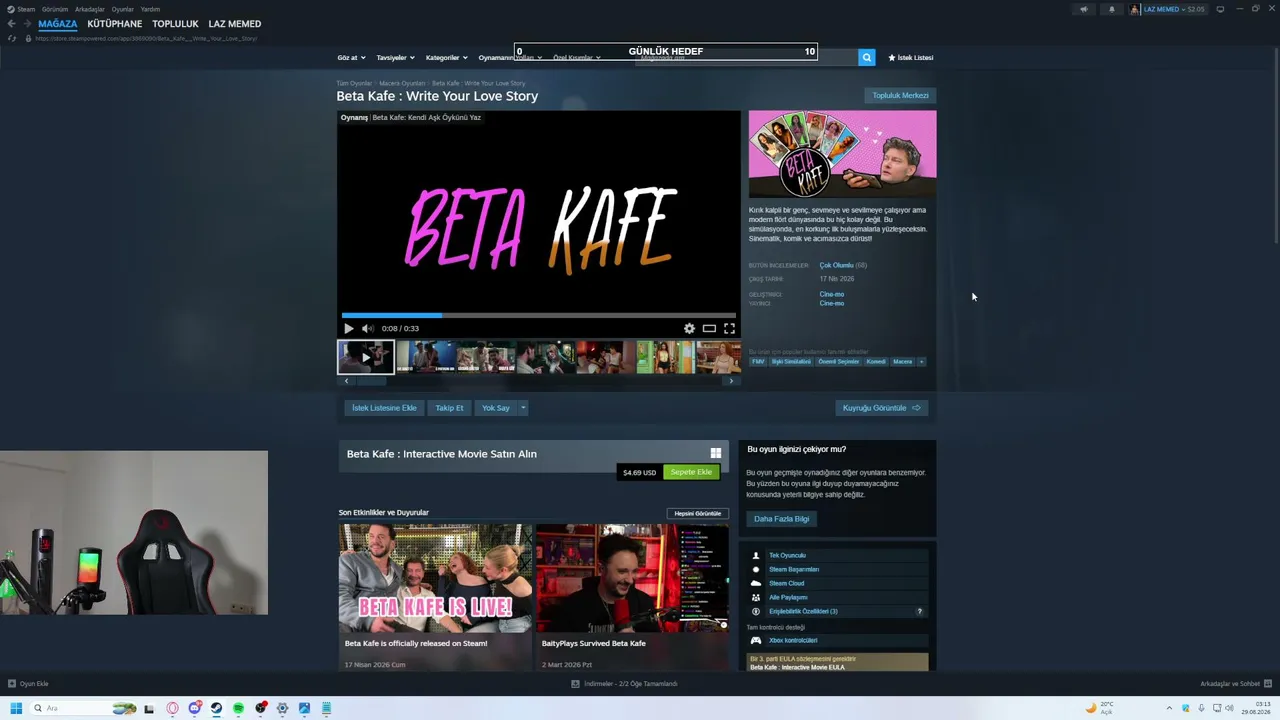Open the Çok Olumlu reviews link

[837, 266]
